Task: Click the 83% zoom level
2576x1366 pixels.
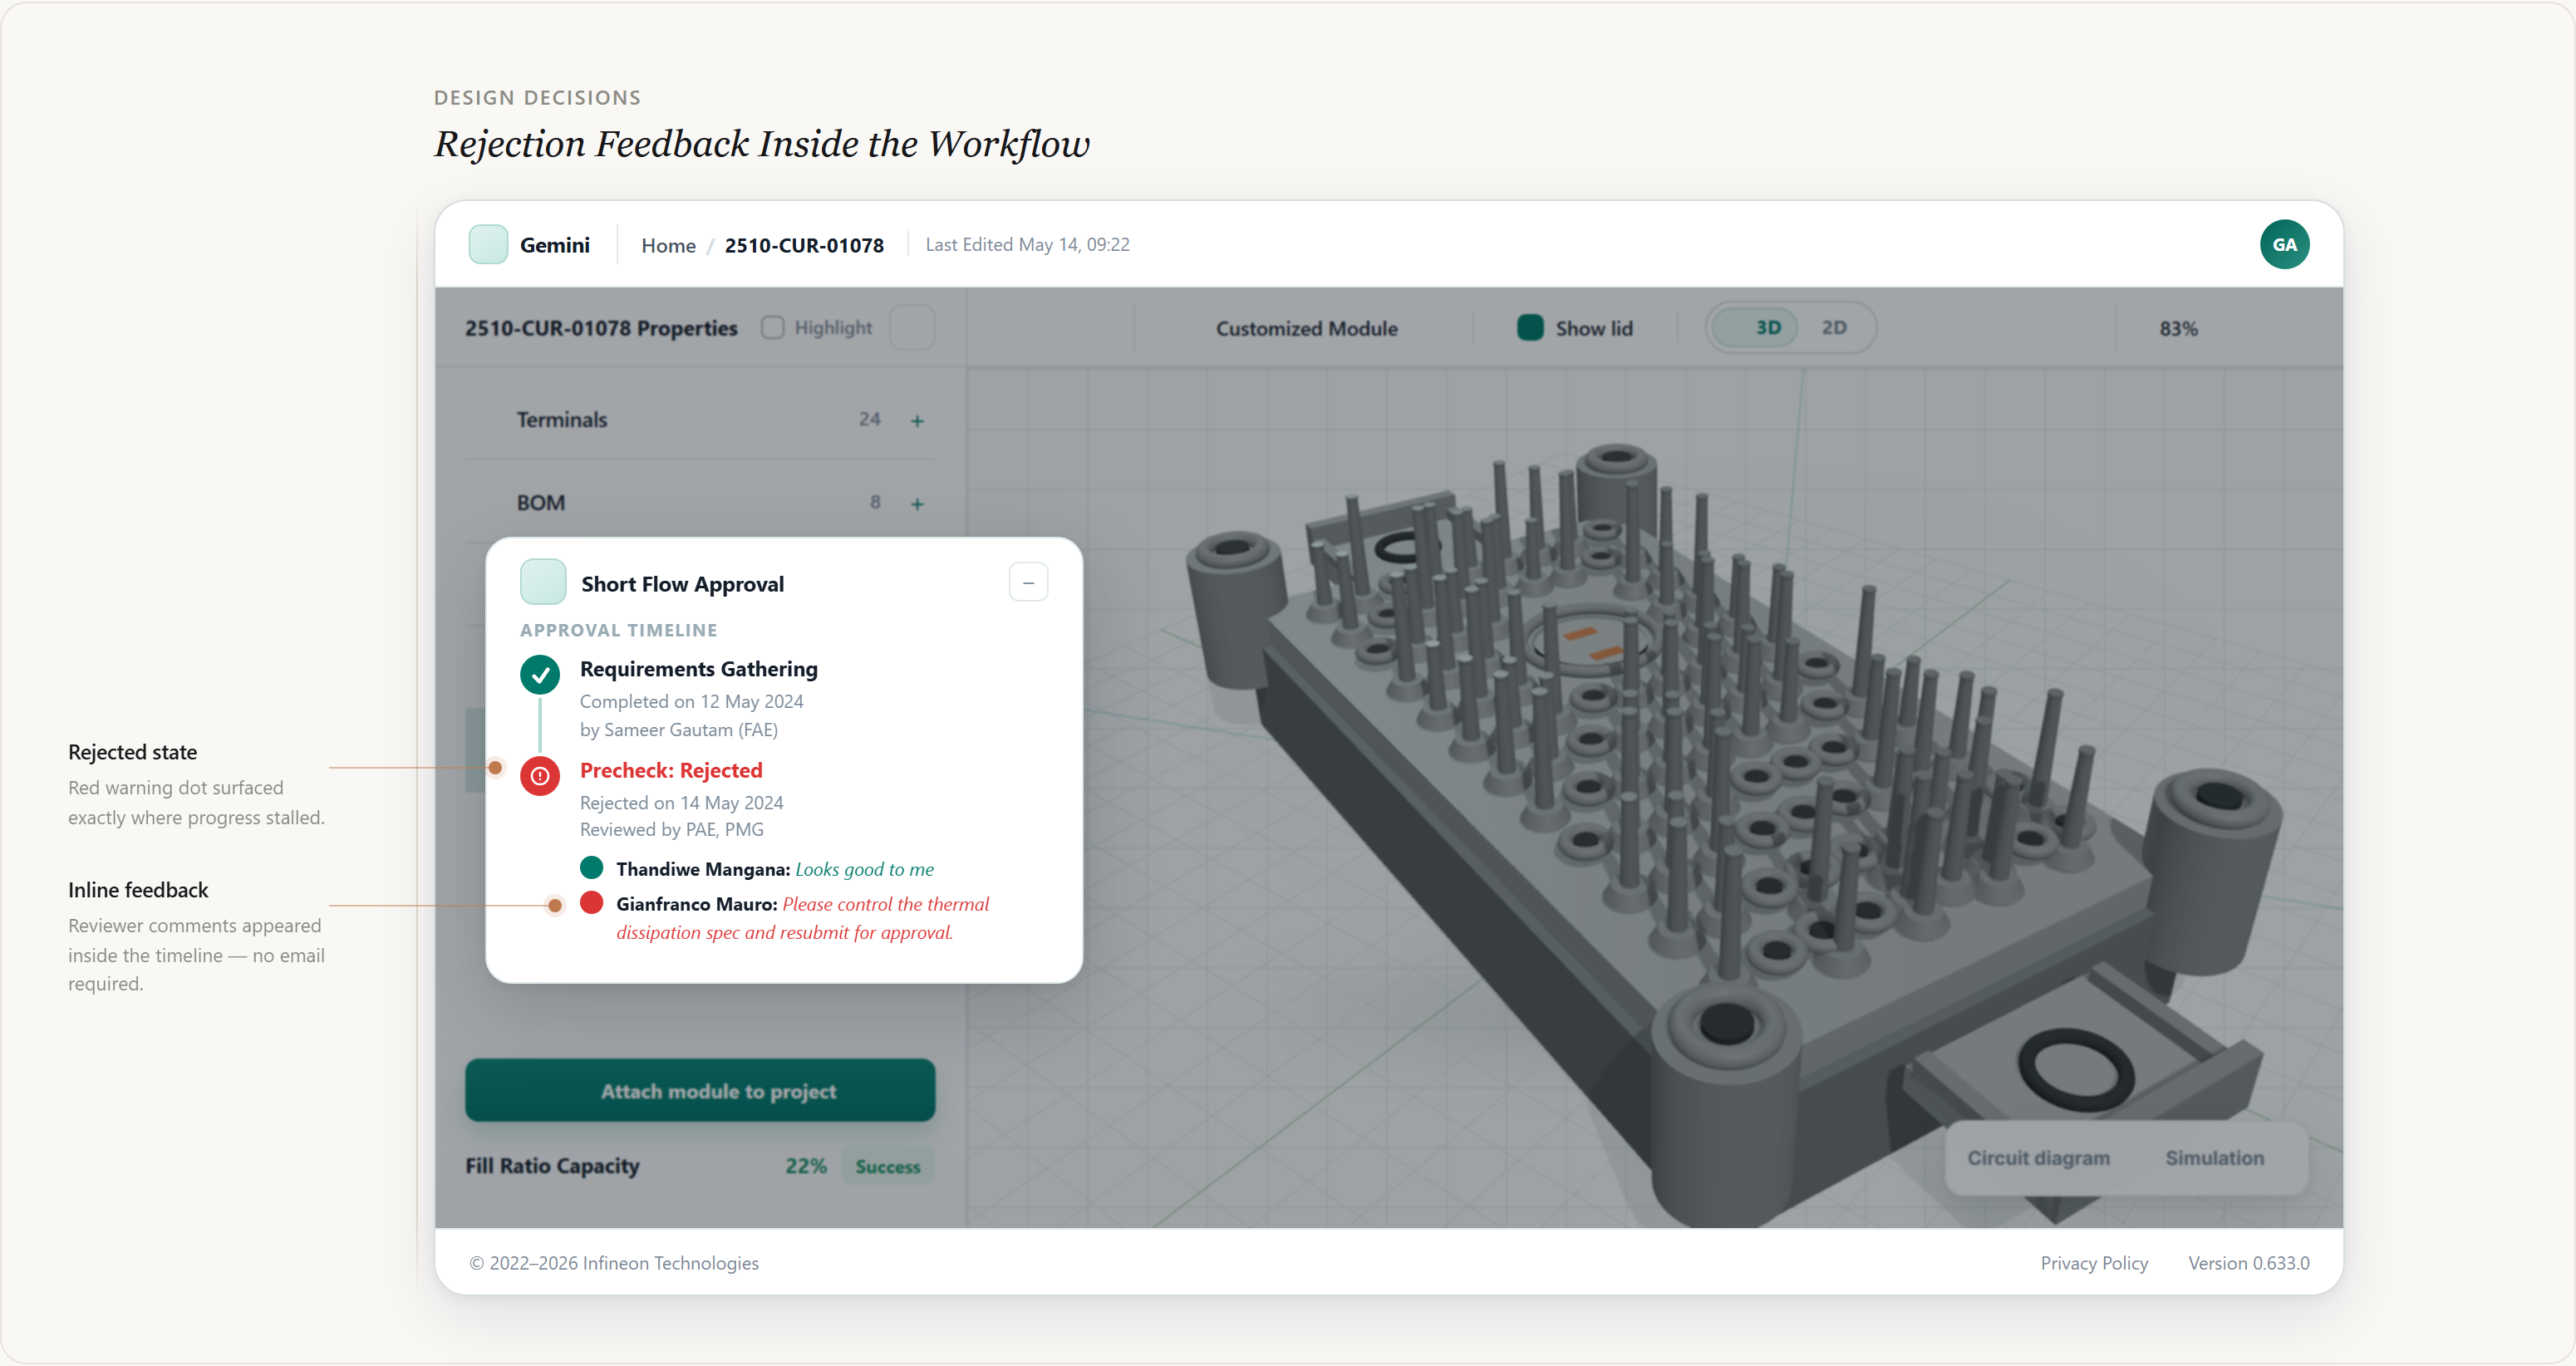Action: [2178, 329]
